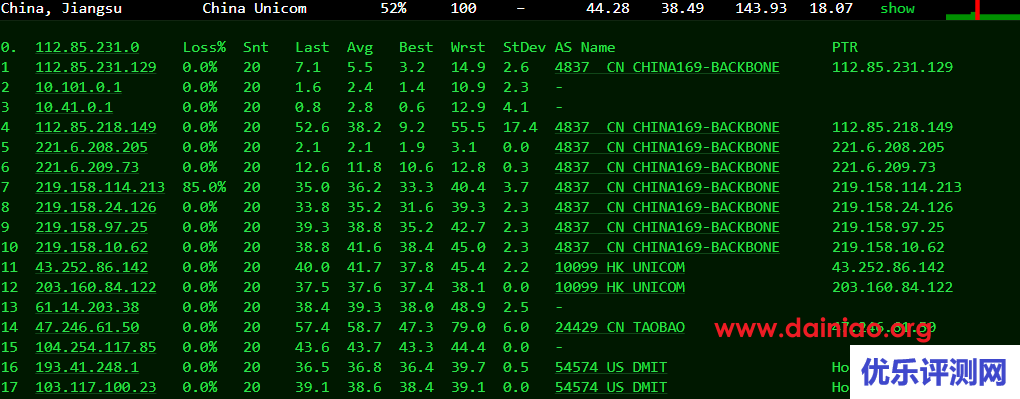Image resolution: width=1020 pixels, height=399 pixels.
Task: Click the "PTR" column header
Action: [x=845, y=48]
